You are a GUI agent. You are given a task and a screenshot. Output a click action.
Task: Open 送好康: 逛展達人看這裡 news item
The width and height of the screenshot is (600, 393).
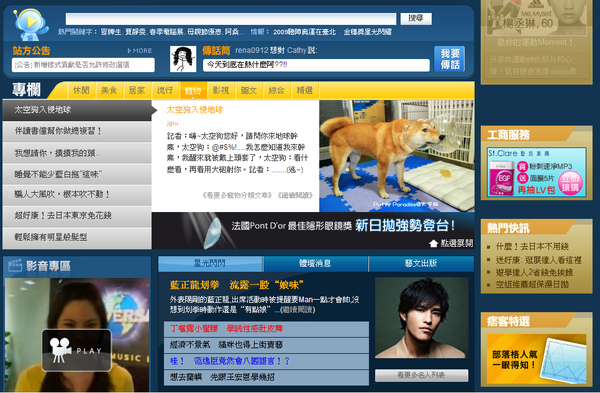coord(538,260)
